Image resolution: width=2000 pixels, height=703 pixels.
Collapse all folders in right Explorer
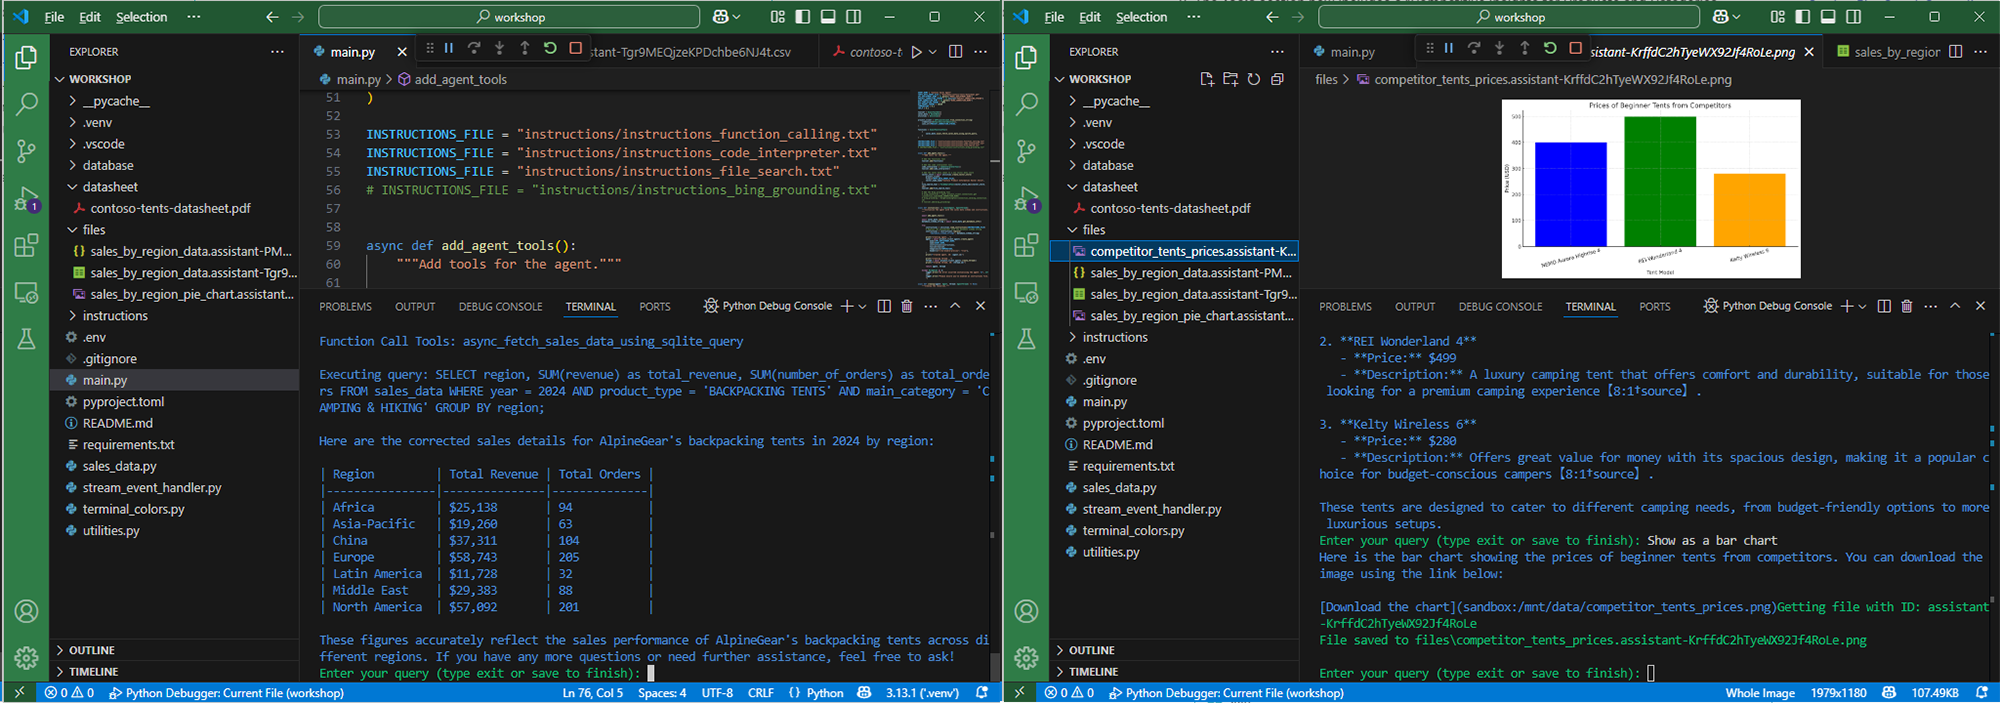click(1277, 79)
